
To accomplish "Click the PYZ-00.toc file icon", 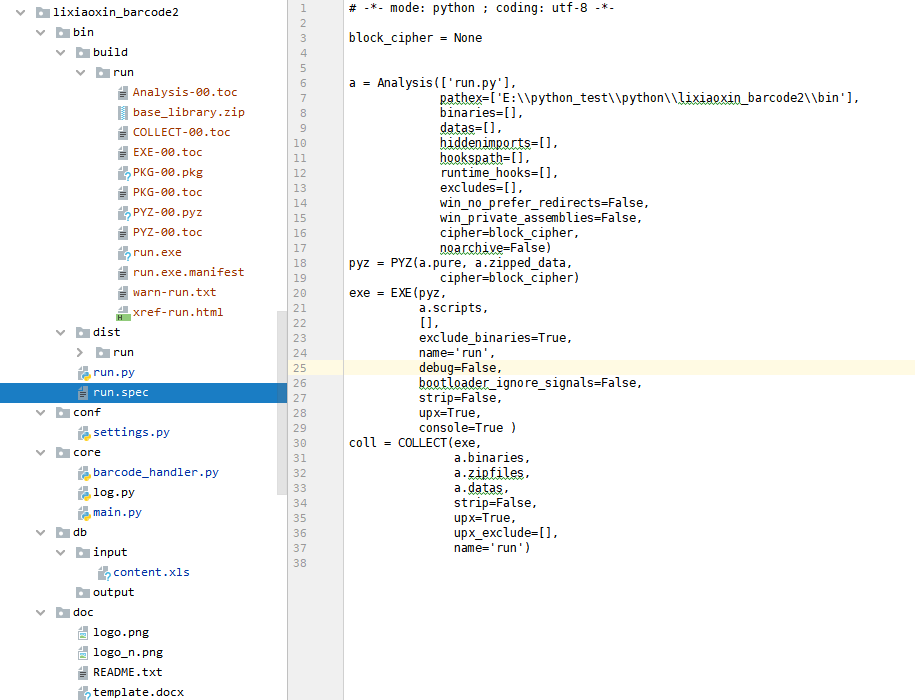I will coord(123,233).
